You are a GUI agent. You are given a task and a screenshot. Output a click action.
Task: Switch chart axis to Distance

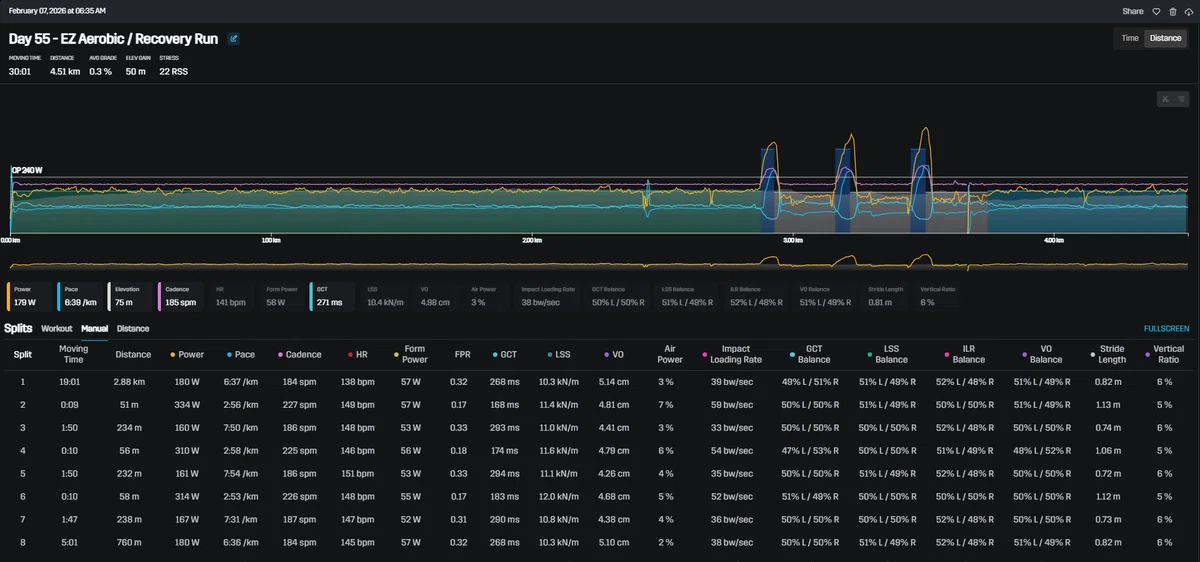[1165, 38]
